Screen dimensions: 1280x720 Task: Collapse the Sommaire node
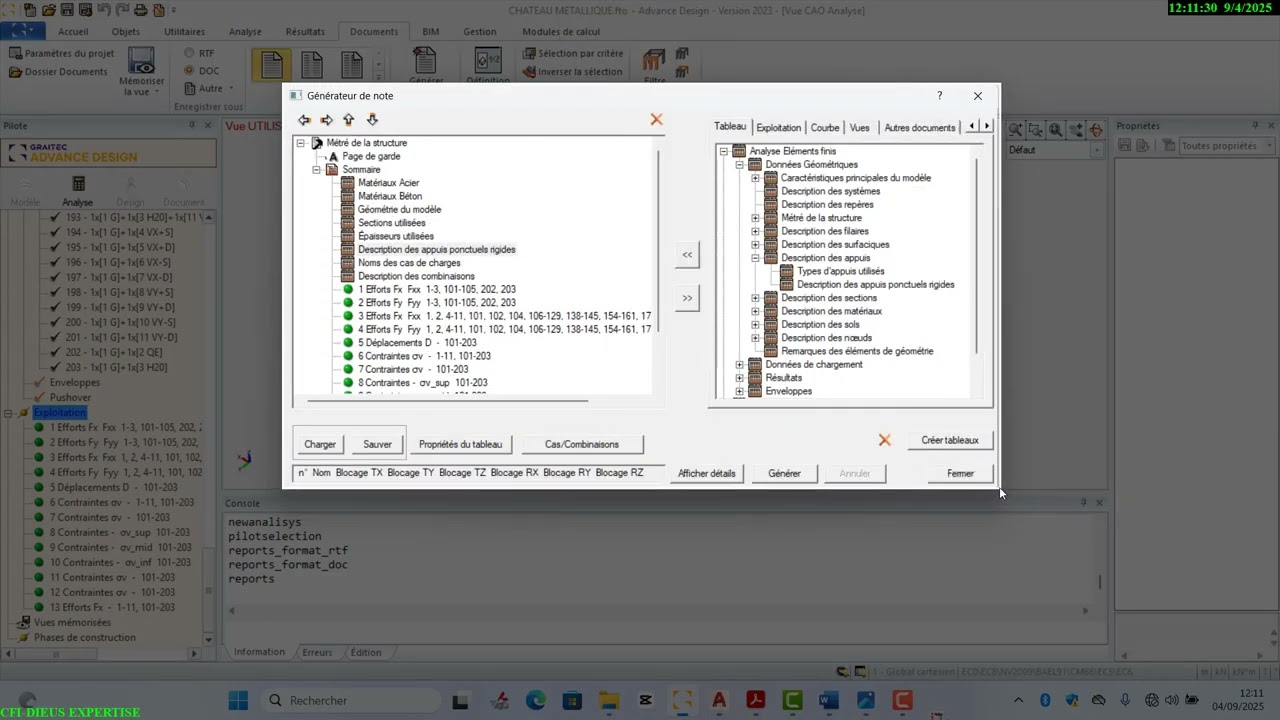pyautogui.click(x=316, y=170)
